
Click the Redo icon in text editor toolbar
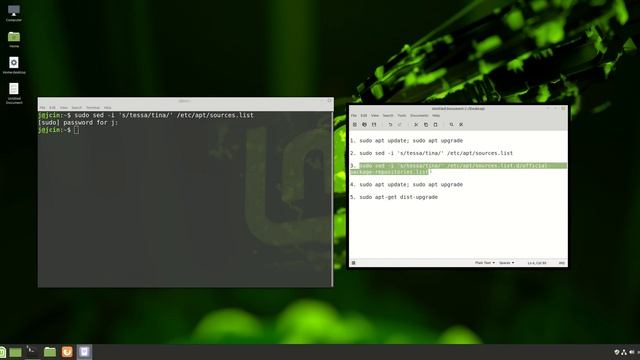pyautogui.click(x=400, y=124)
